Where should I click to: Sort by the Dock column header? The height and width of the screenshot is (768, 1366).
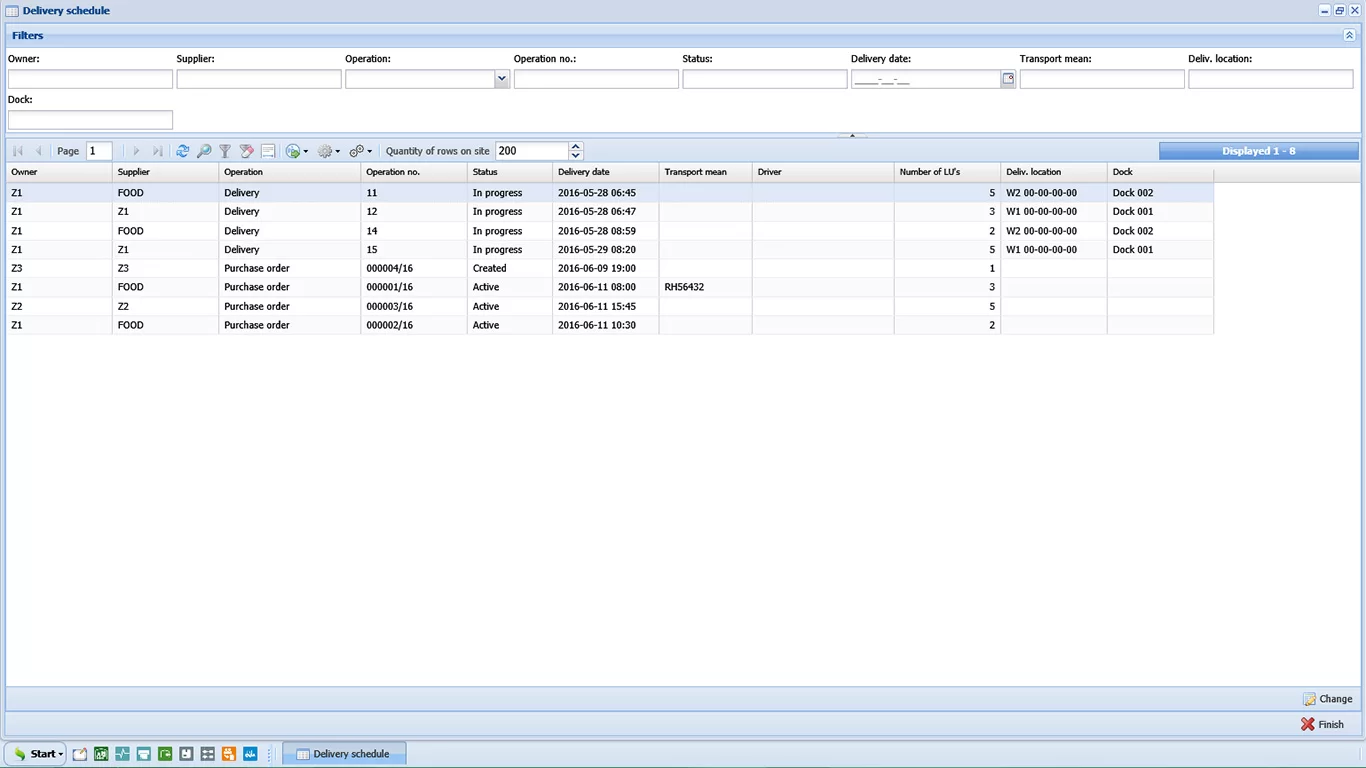tap(1161, 172)
